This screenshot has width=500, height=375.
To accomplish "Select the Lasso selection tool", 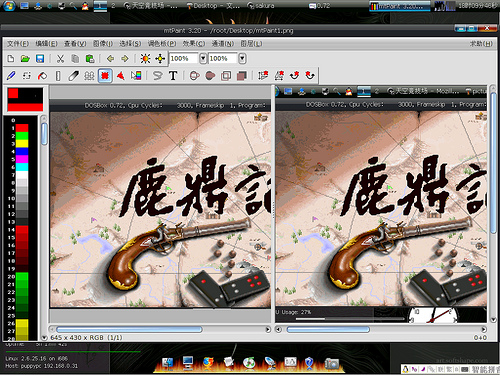I will pyautogui.click(x=157, y=76).
